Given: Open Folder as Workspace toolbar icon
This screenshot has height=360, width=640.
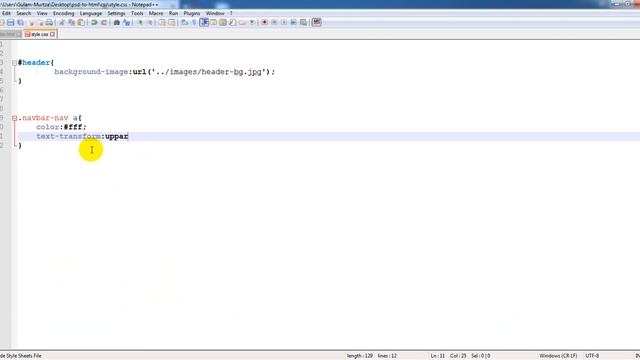Looking at the screenshot, I should click(x=242, y=22).
